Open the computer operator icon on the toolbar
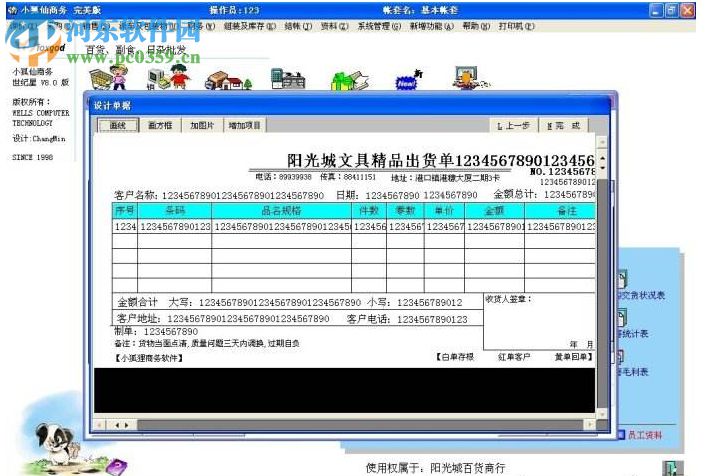The image size is (719, 476). click(469, 77)
